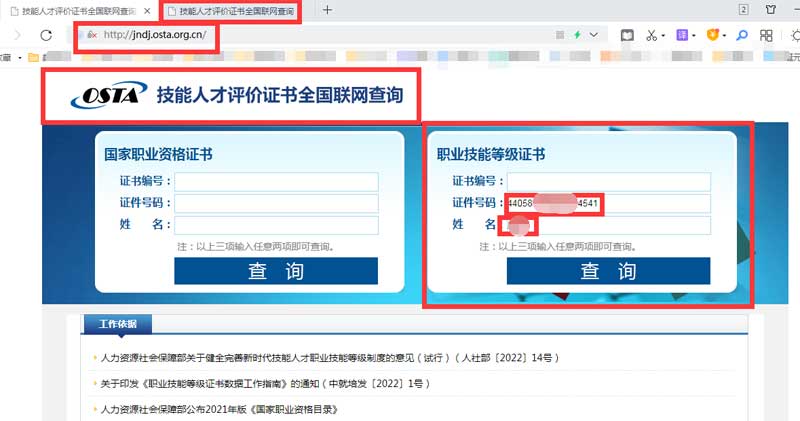Click the shirt-shaped skin icon
The image size is (800, 421).
pyautogui.click(x=769, y=10)
